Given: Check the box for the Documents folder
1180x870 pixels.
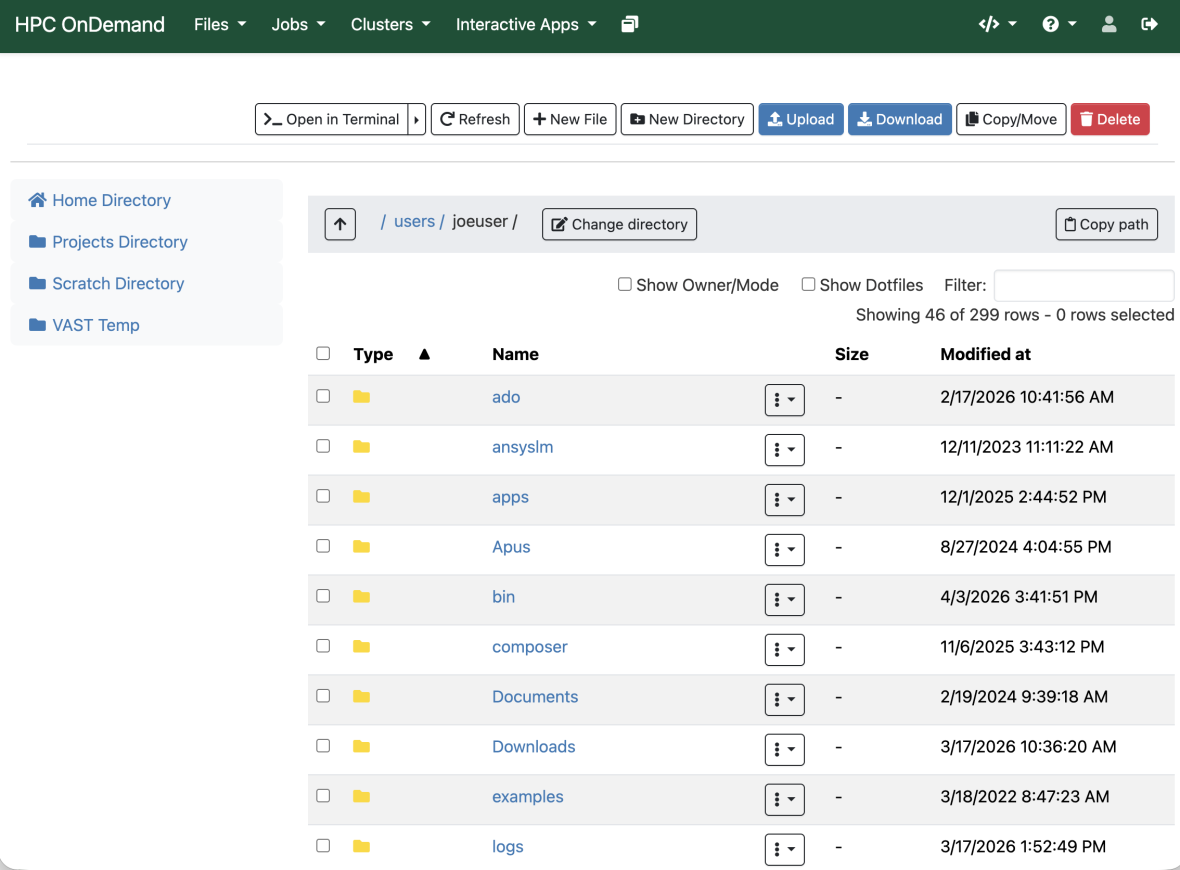Looking at the screenshot, I should (323, 696).
